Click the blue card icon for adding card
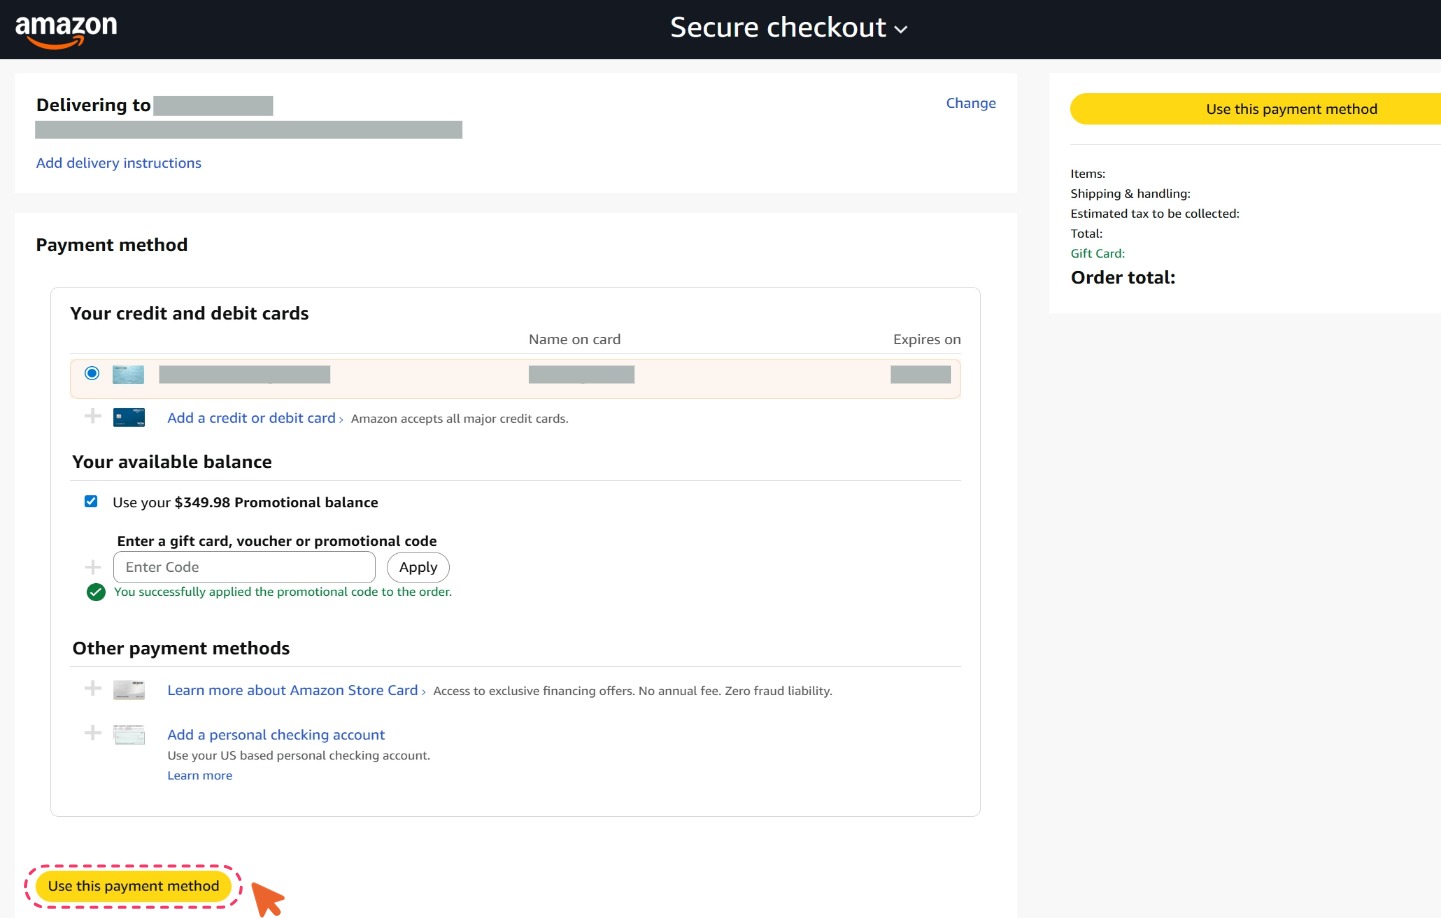This screenshot has height=918, width=1441. pos(129,417)
